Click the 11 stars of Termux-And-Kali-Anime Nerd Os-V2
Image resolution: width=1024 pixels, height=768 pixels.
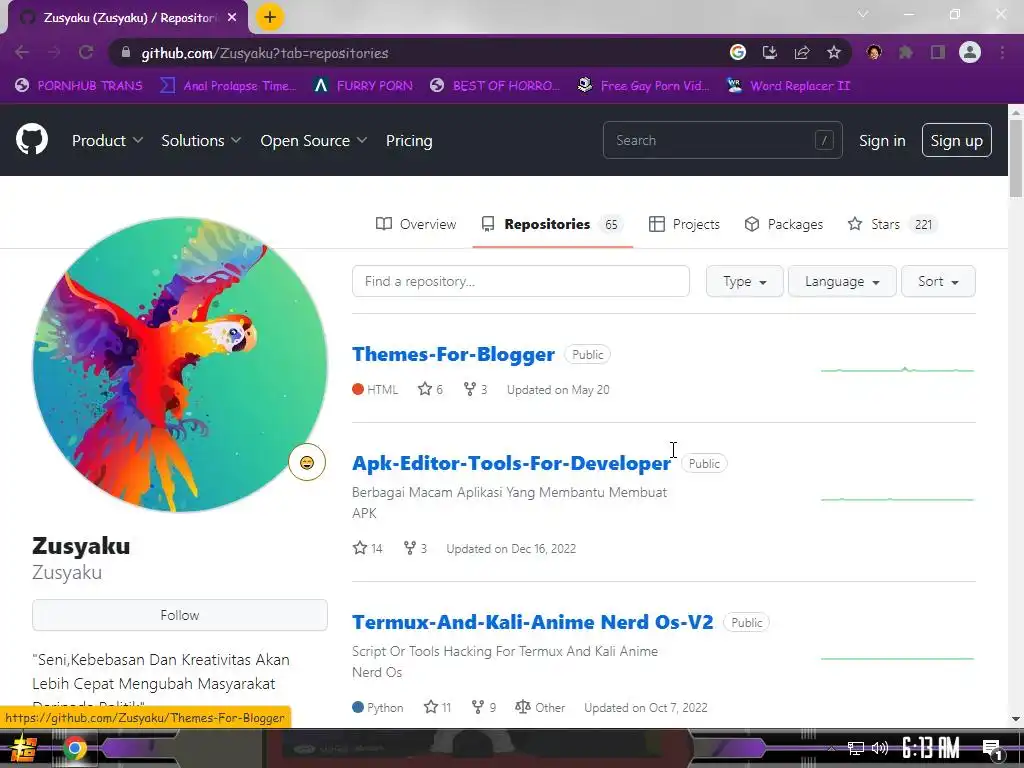(x=438, y=707)
